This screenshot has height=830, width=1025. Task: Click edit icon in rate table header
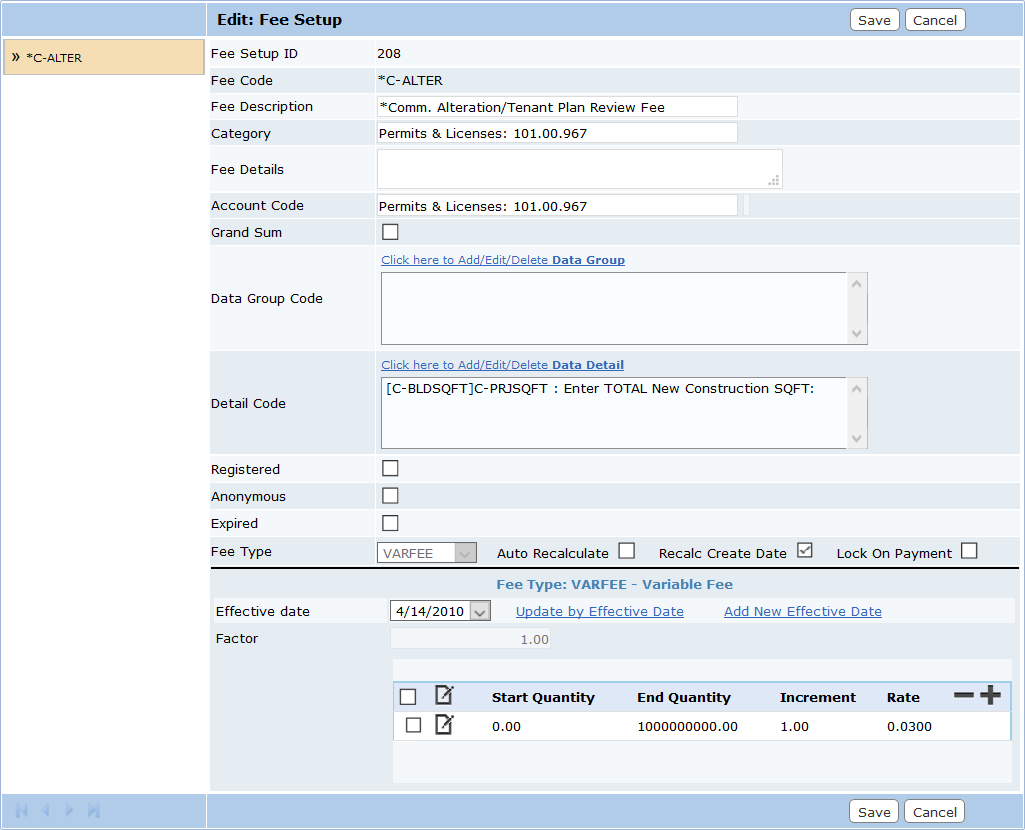(x=444, y=696)
